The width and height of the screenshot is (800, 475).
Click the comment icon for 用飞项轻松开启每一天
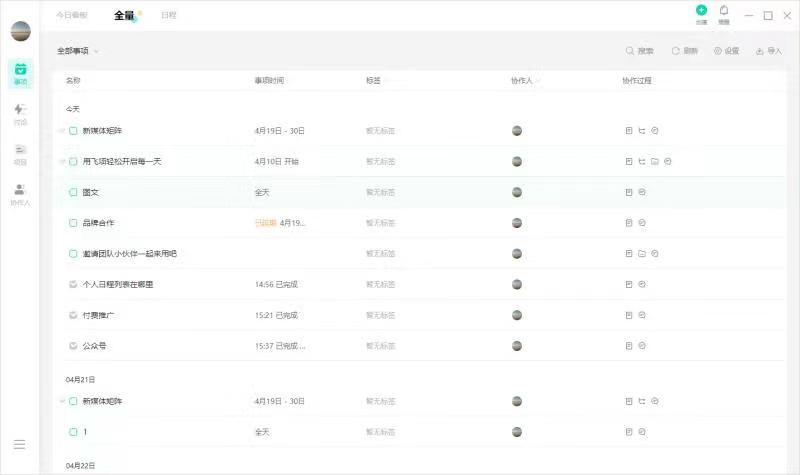pyautogui.click(x=667, y=161)
